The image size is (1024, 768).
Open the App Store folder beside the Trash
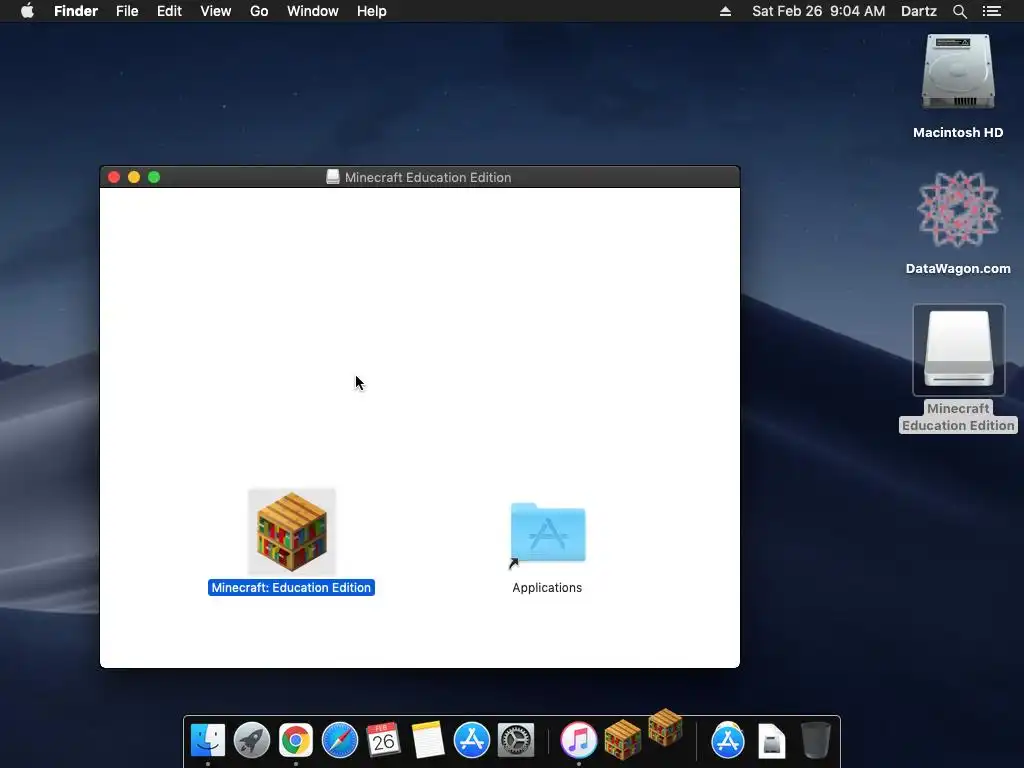[728, 741]
